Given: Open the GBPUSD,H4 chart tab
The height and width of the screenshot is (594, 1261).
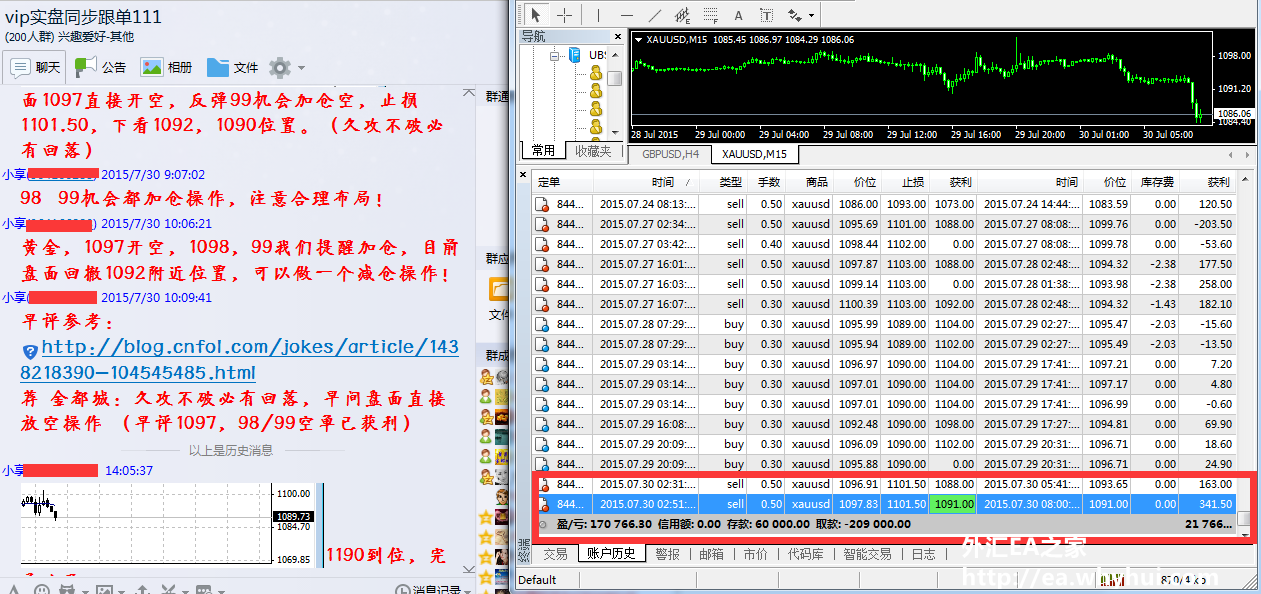Looking at the screenshot, I should [670, 154].
